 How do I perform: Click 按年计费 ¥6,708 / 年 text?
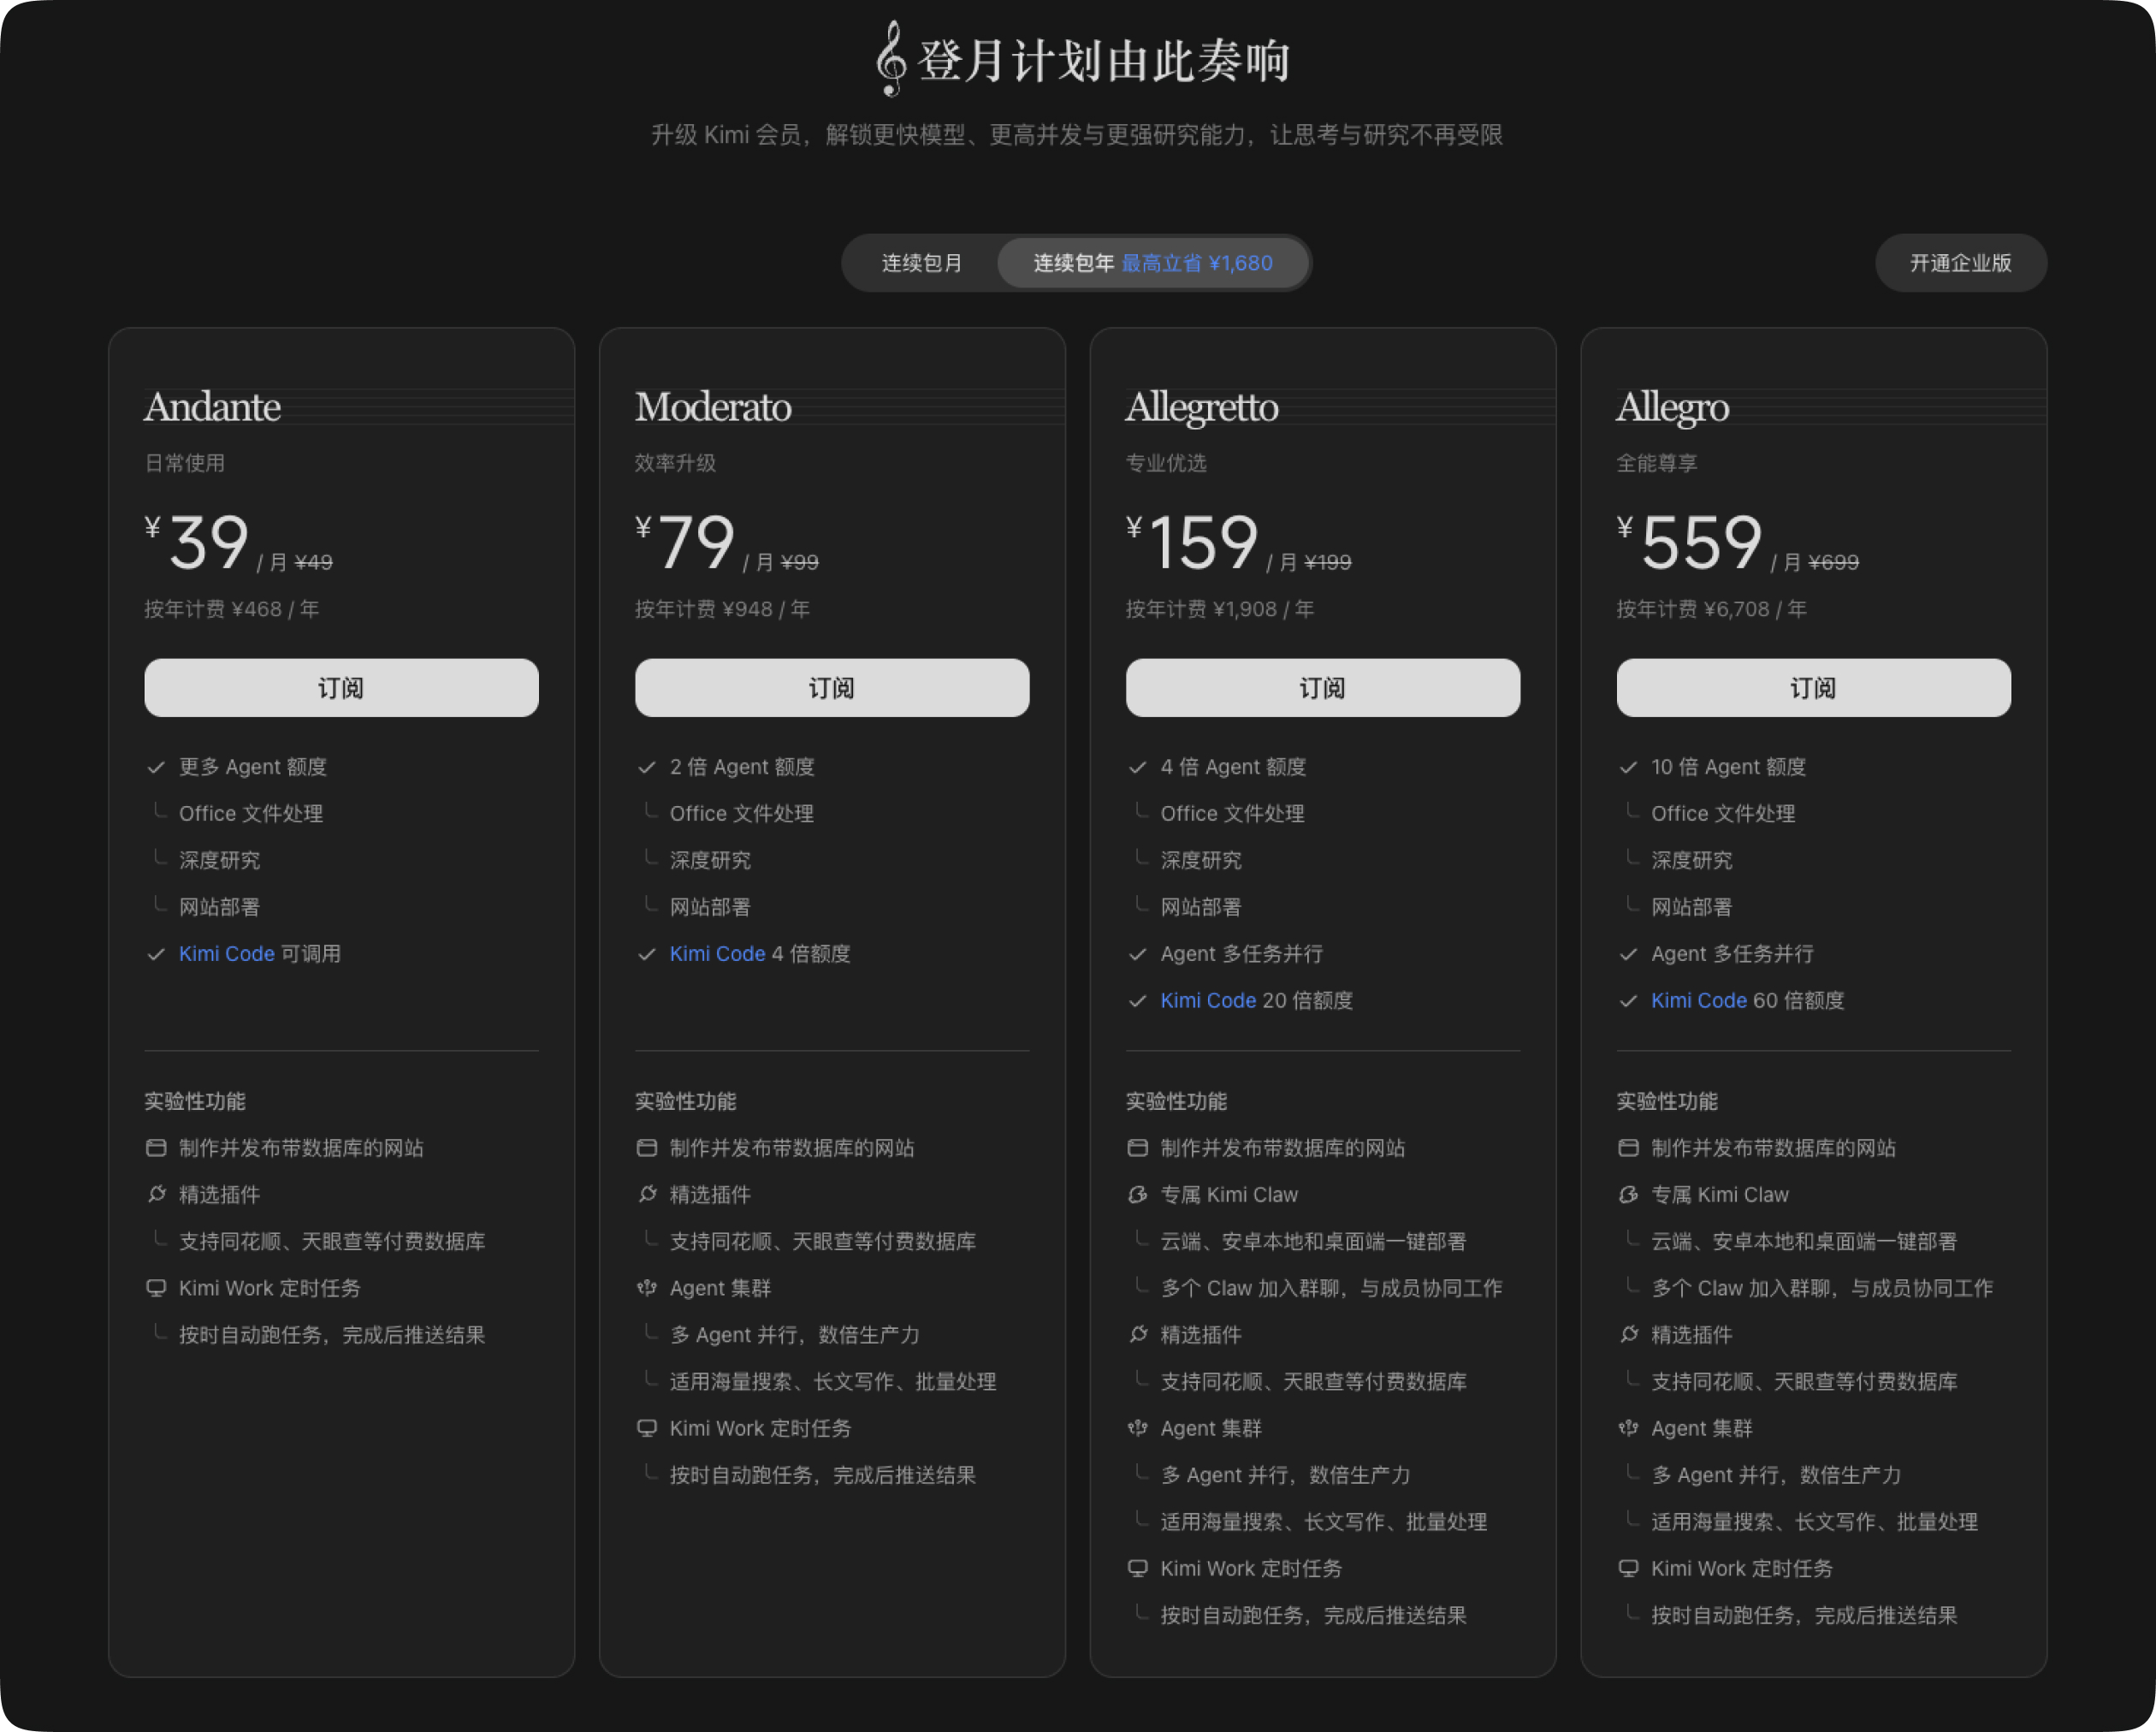click(1712, 609)
